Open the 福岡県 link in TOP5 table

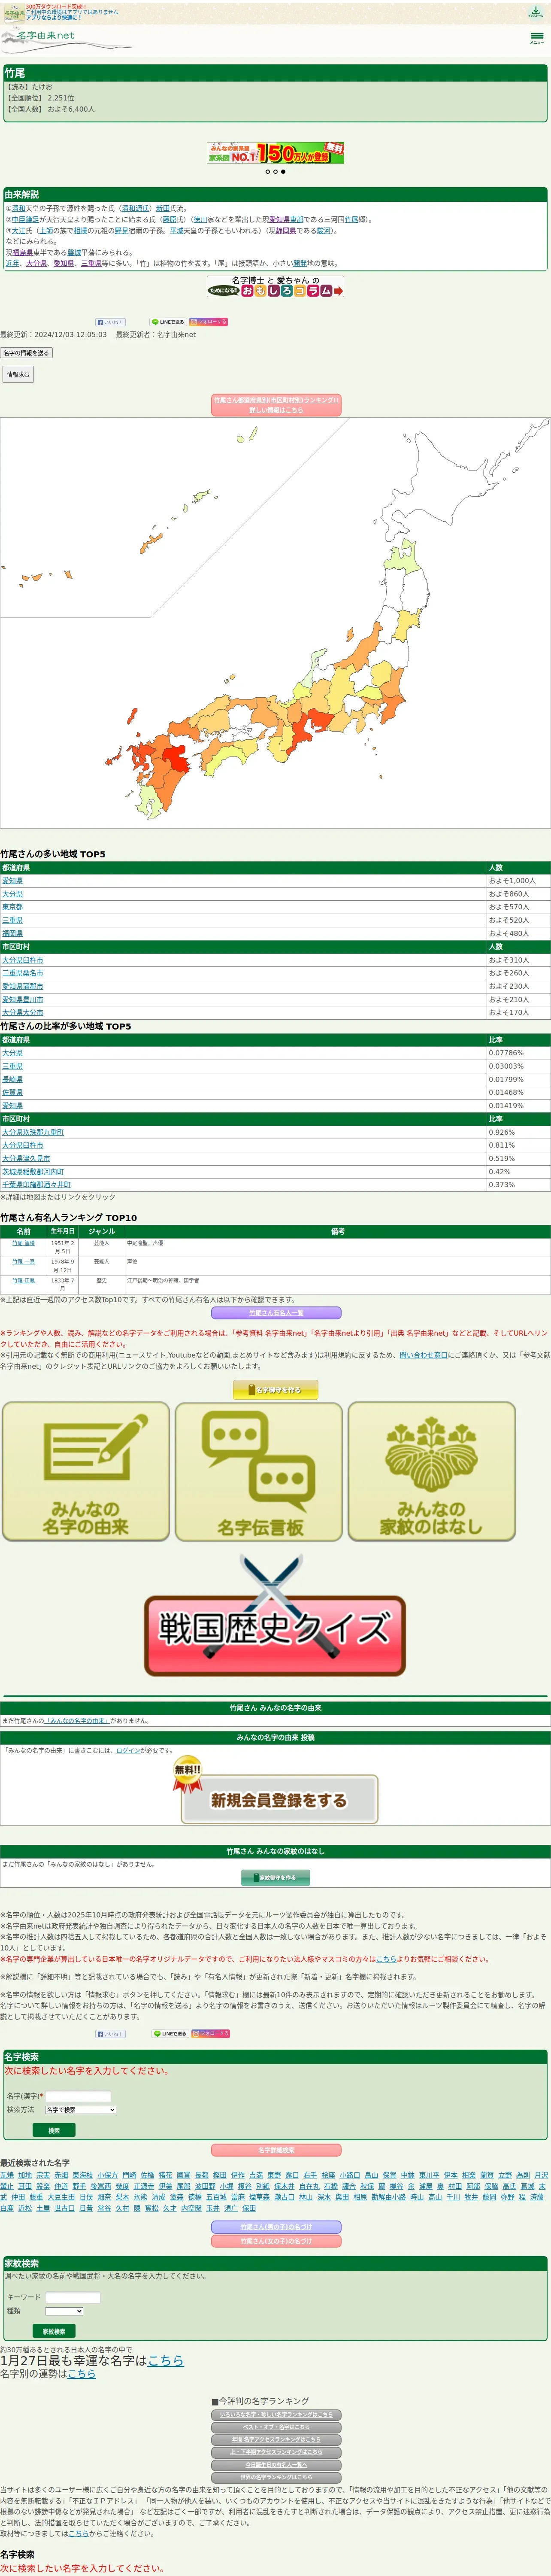click(x=12, y=934)
